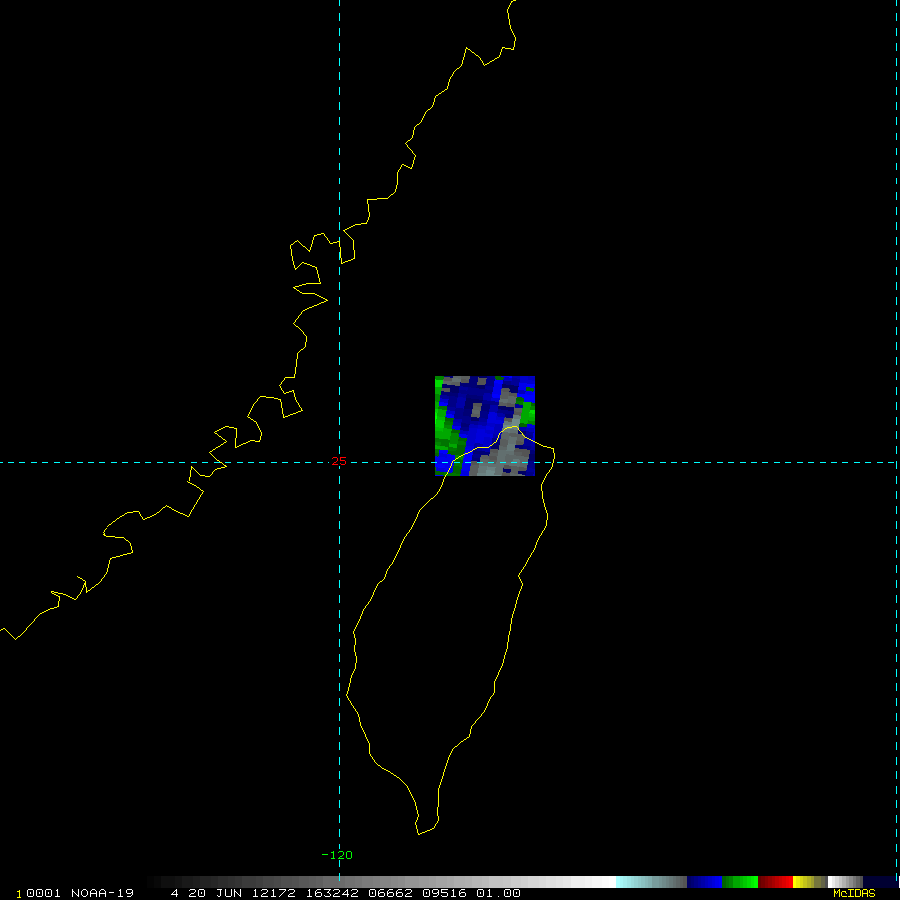Image resolution: width=900 pixels, height=900 pixels.
Task: Click the dark navy segment at color bar end
Action: 880,882
